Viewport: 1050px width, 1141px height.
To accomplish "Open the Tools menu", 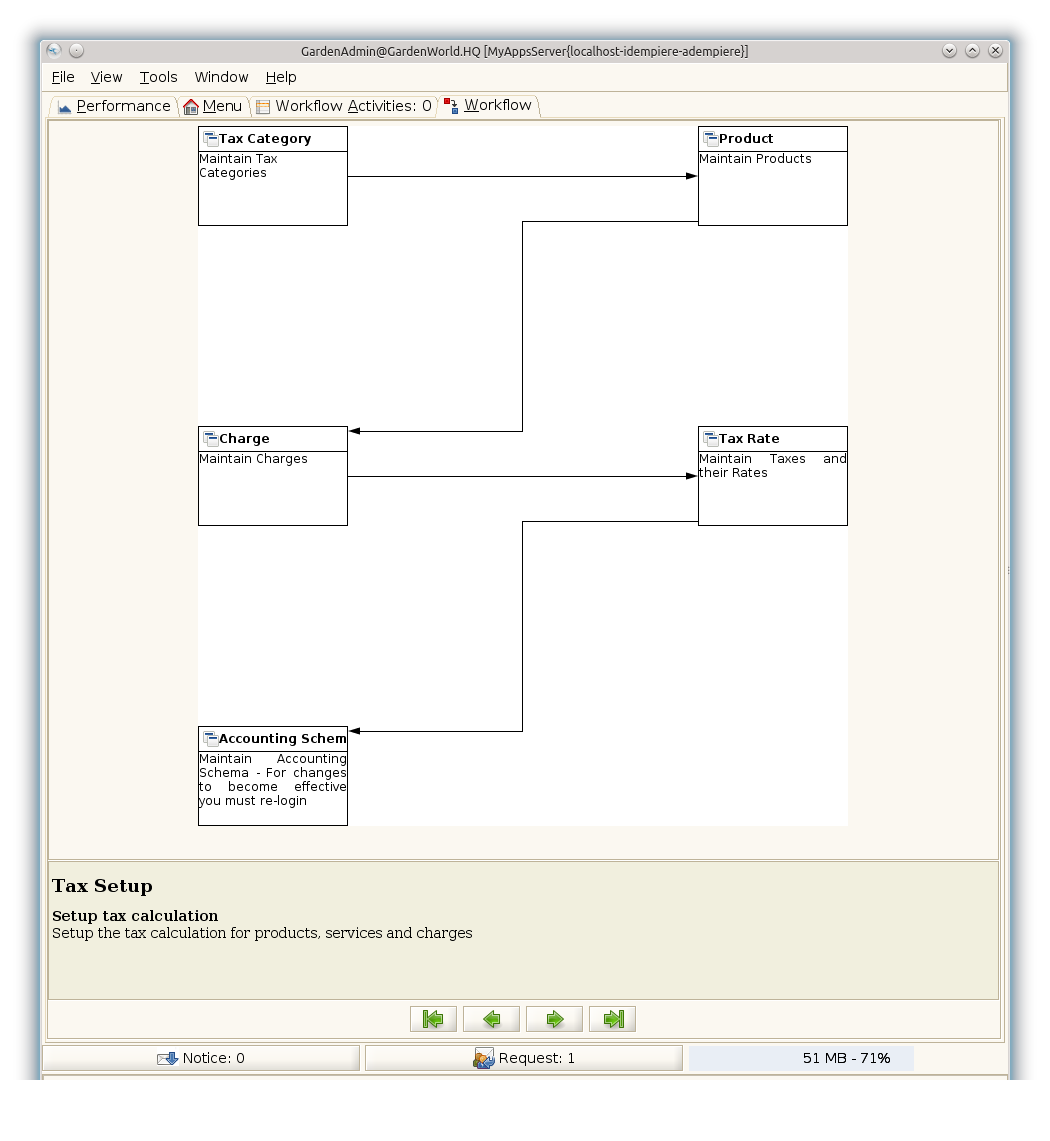I will click(158, 77).
